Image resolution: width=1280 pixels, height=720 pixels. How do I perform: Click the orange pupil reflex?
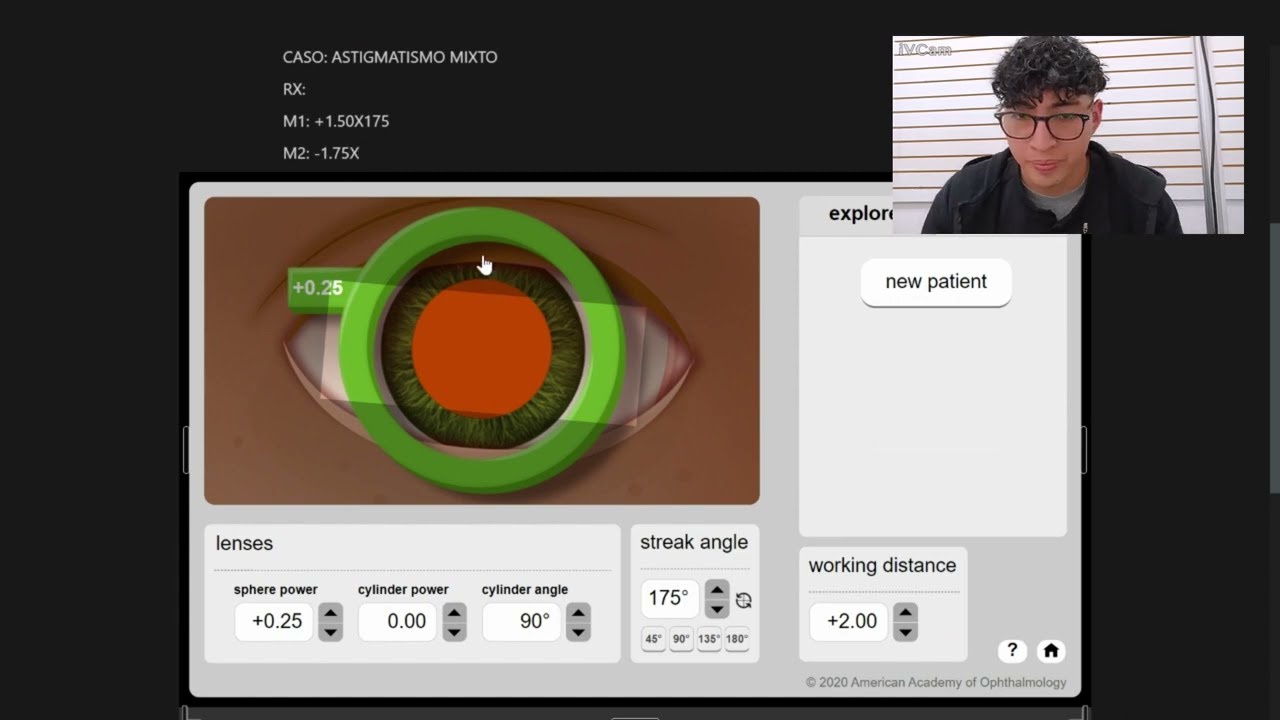point(482,349)
